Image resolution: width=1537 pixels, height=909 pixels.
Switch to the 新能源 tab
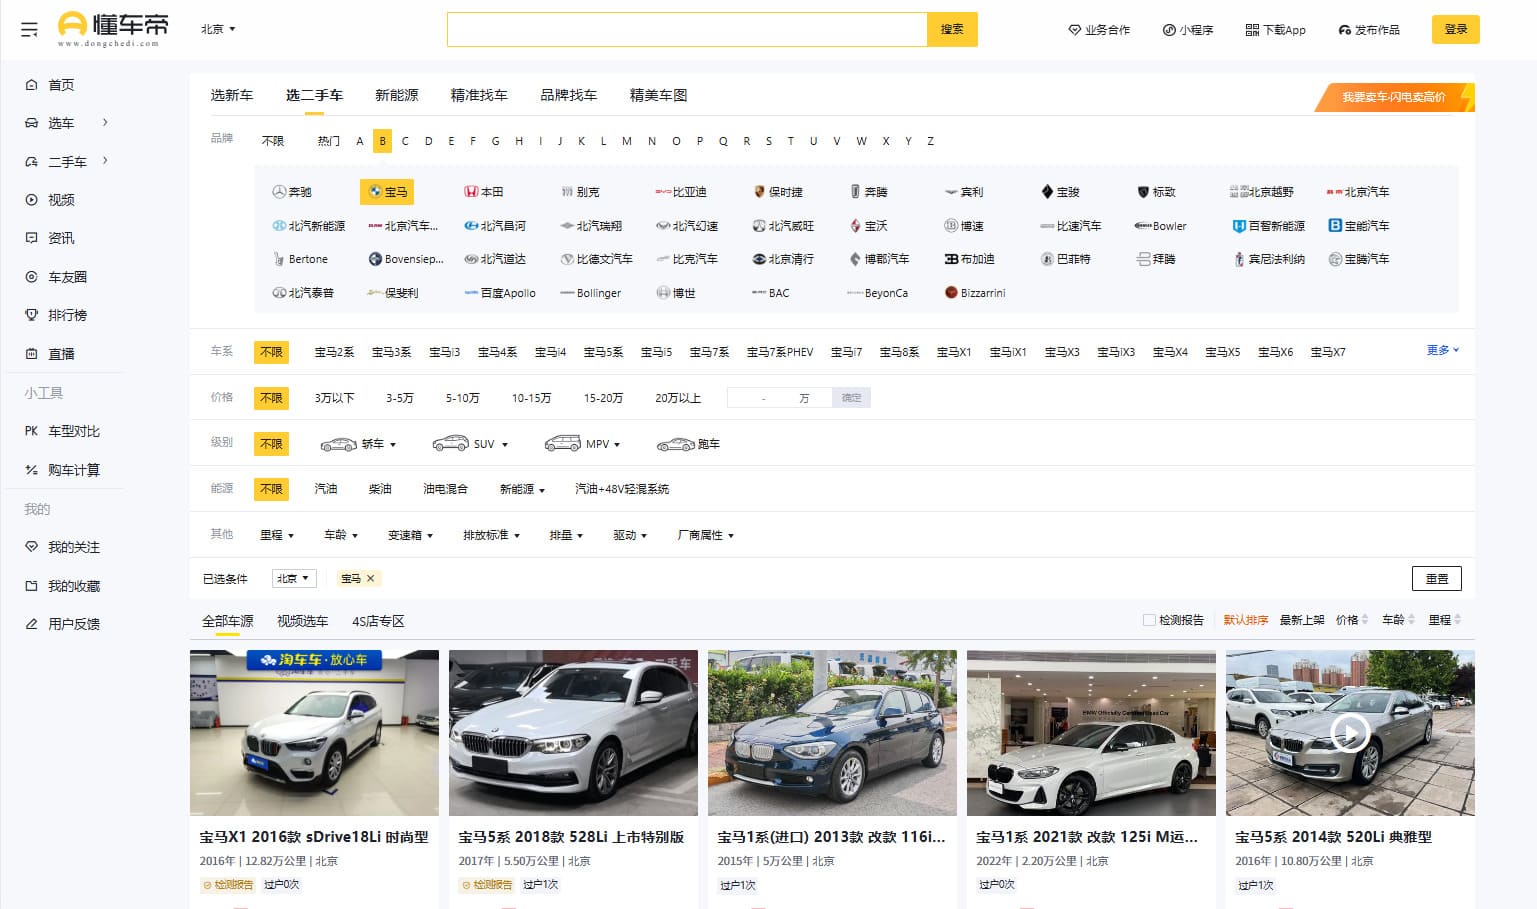pyautogui.click(x=397, y=95)
